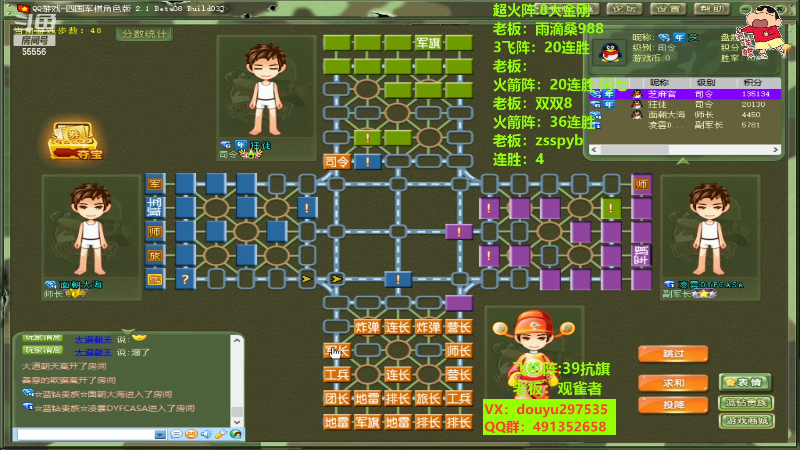This screenshot has height=450, width=800.
Task: Click the purple exclamation piece near board center
Action: pos(458,232)
